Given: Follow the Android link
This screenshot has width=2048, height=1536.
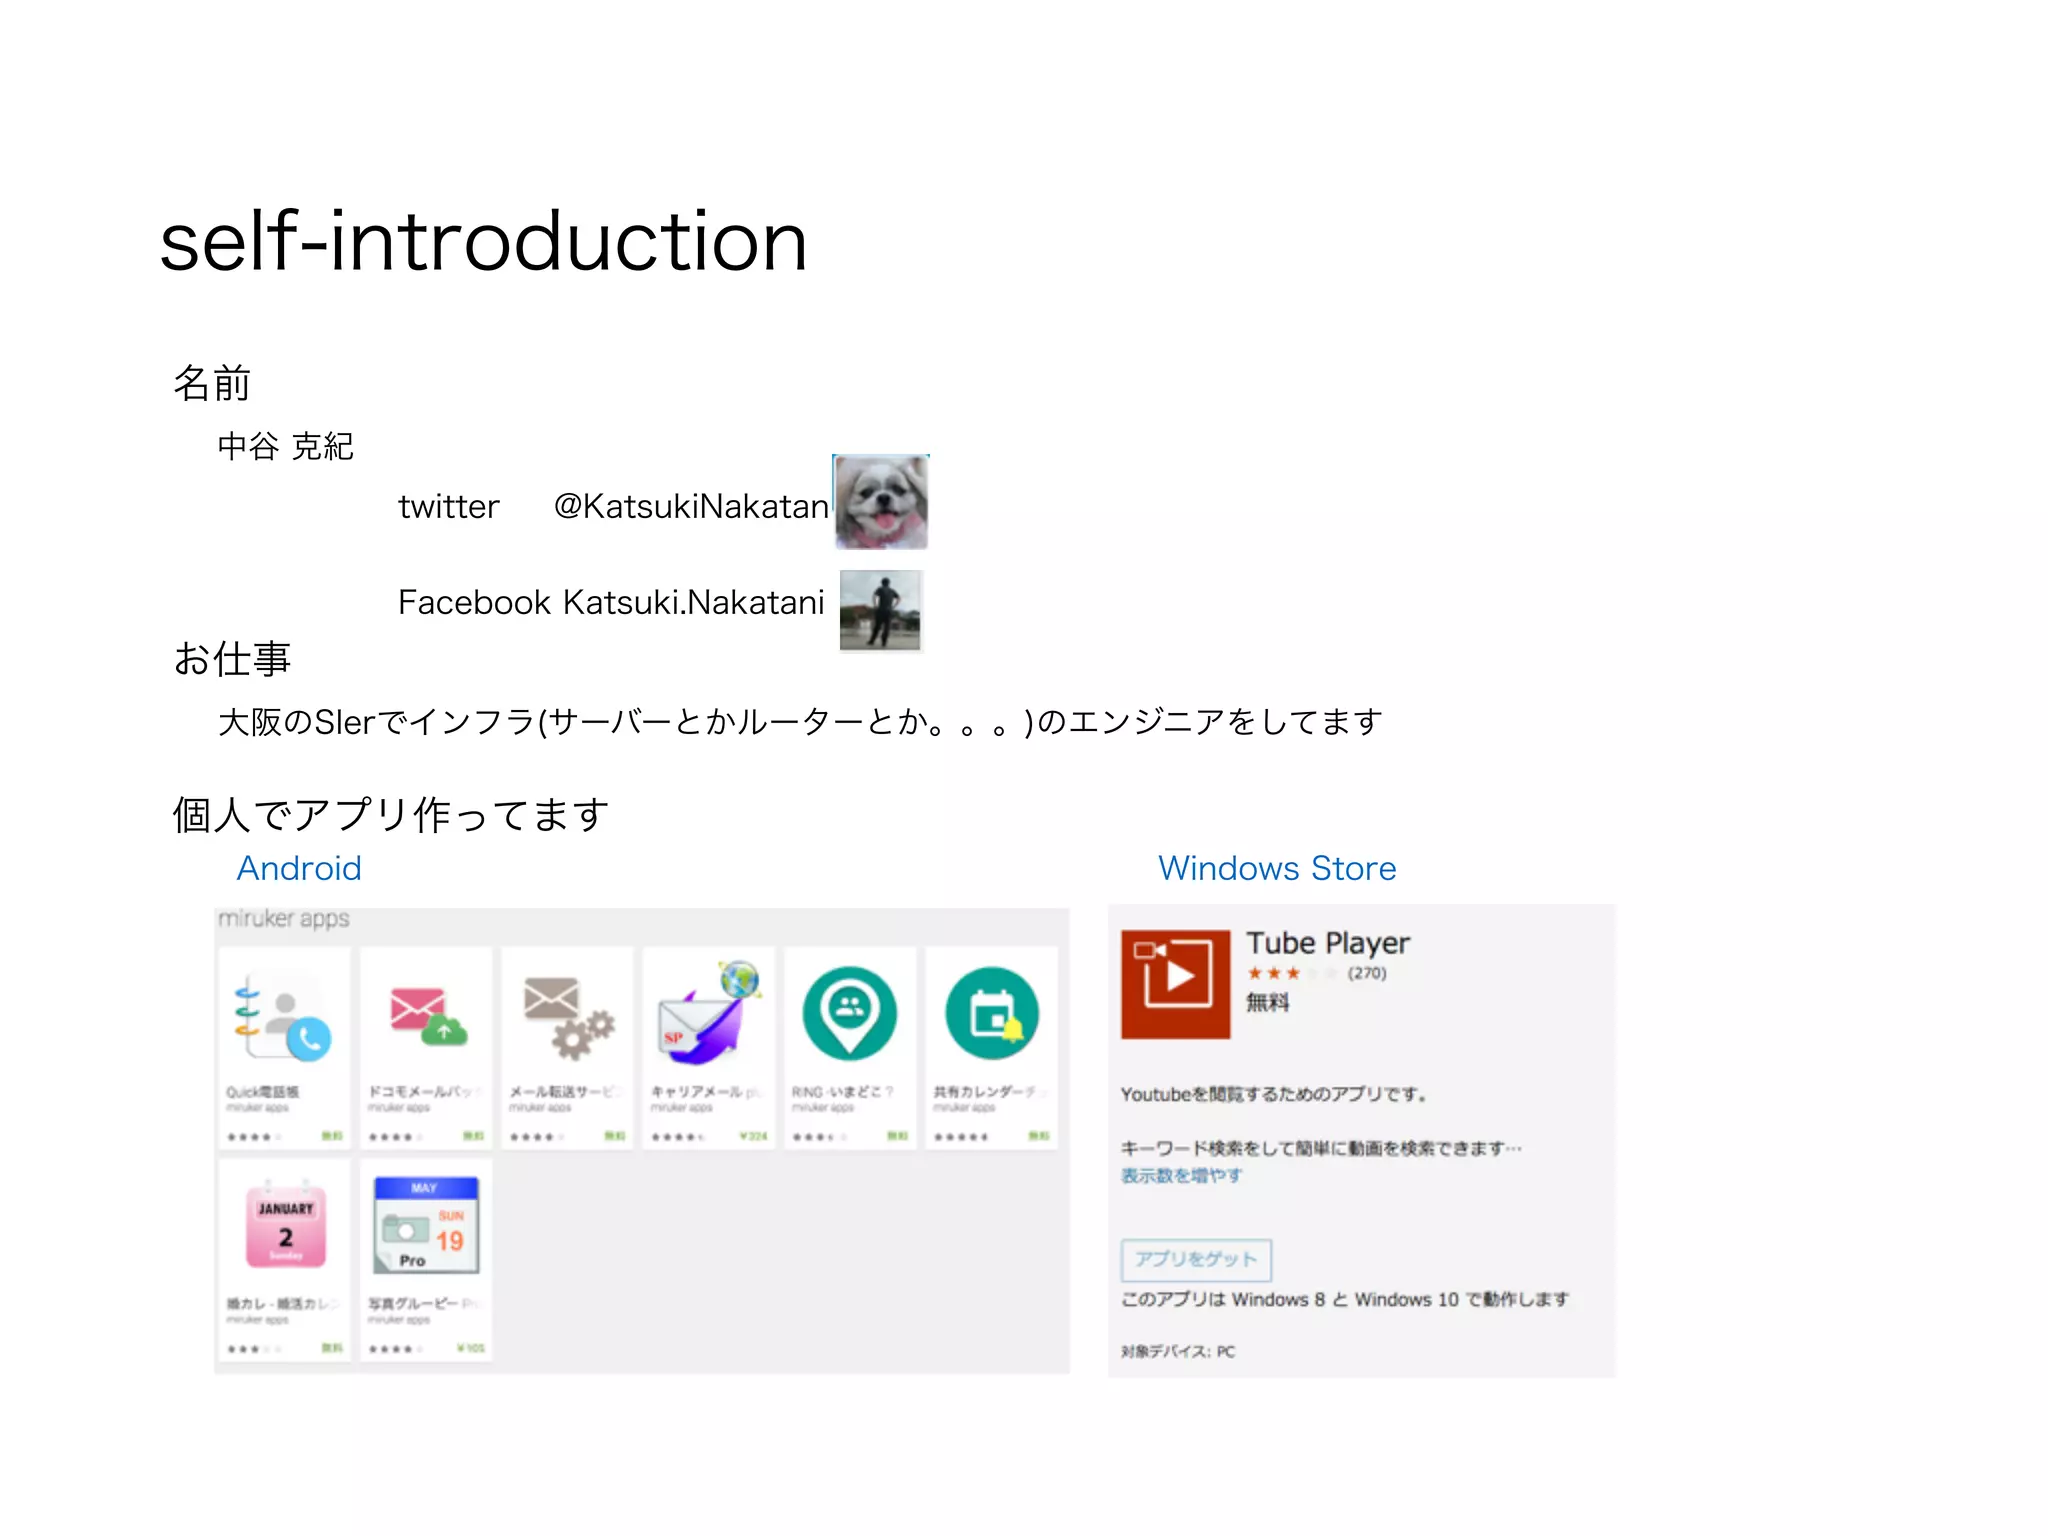Looking at the screenshot, I should [x=299, y=868].
